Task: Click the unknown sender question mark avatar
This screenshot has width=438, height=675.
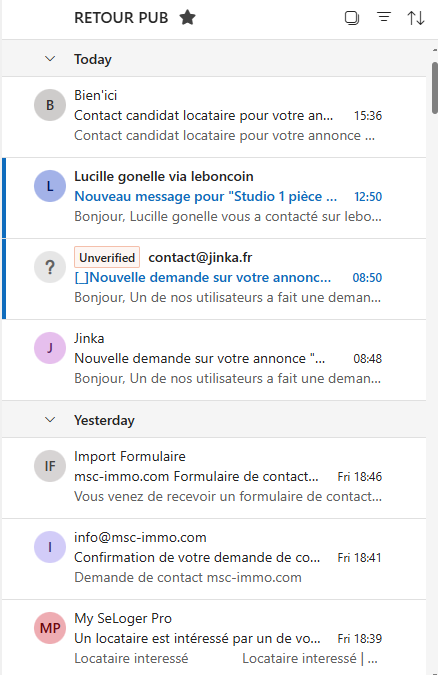Action: pyautogui.click(x=50, y=267)
